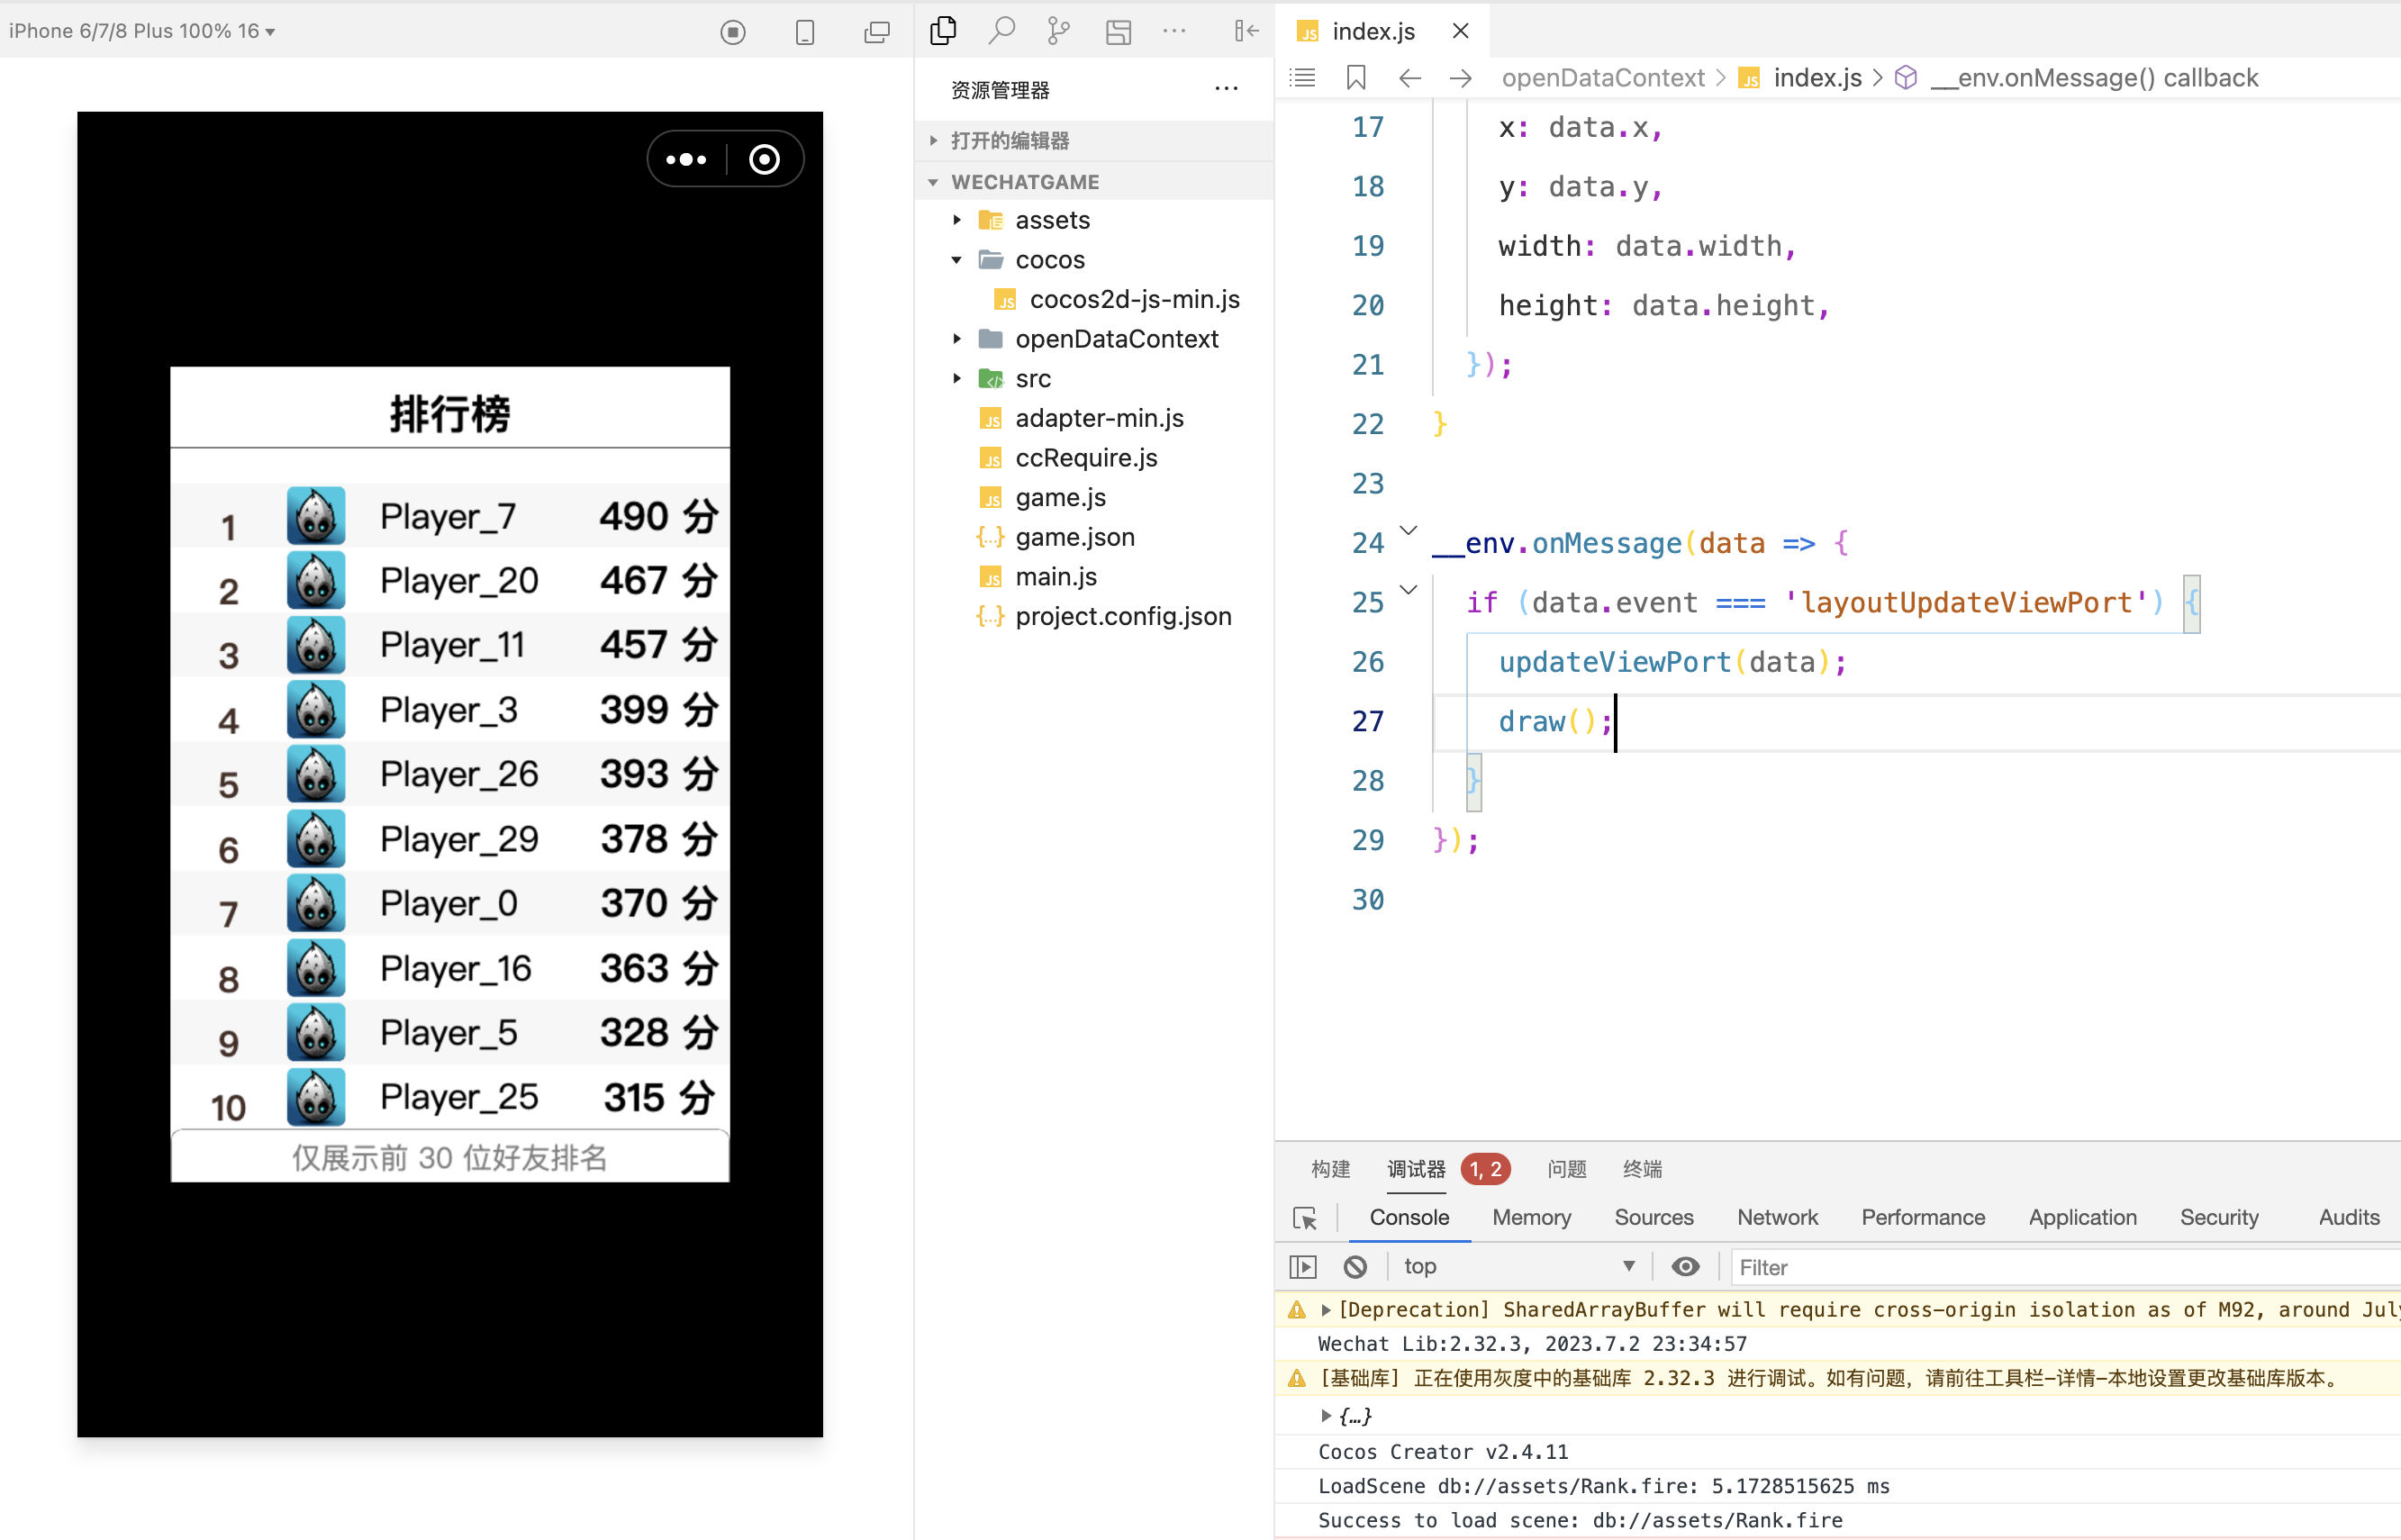This screenshot has height=1540, width=2401.
Task: Open resource manager more options ellipsis
Action: coord(1227,89)
